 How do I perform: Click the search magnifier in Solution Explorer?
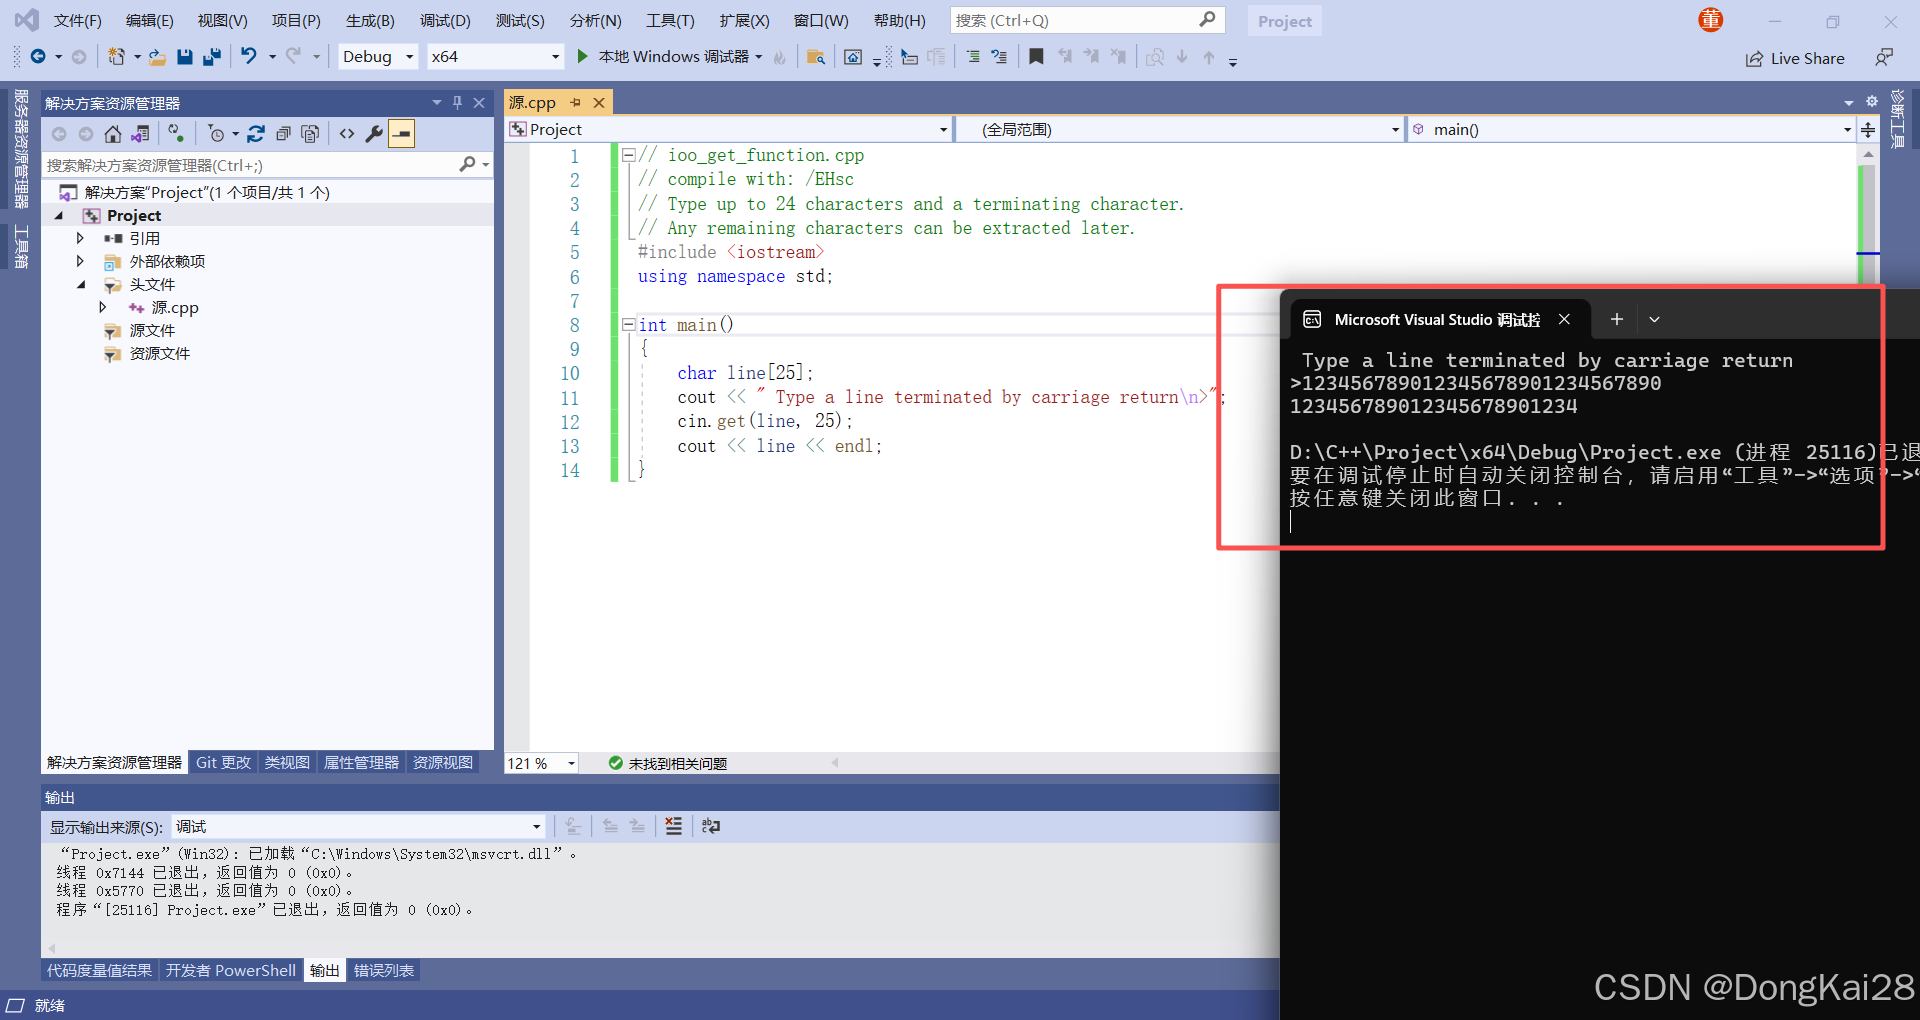click(x=467, y=164)
